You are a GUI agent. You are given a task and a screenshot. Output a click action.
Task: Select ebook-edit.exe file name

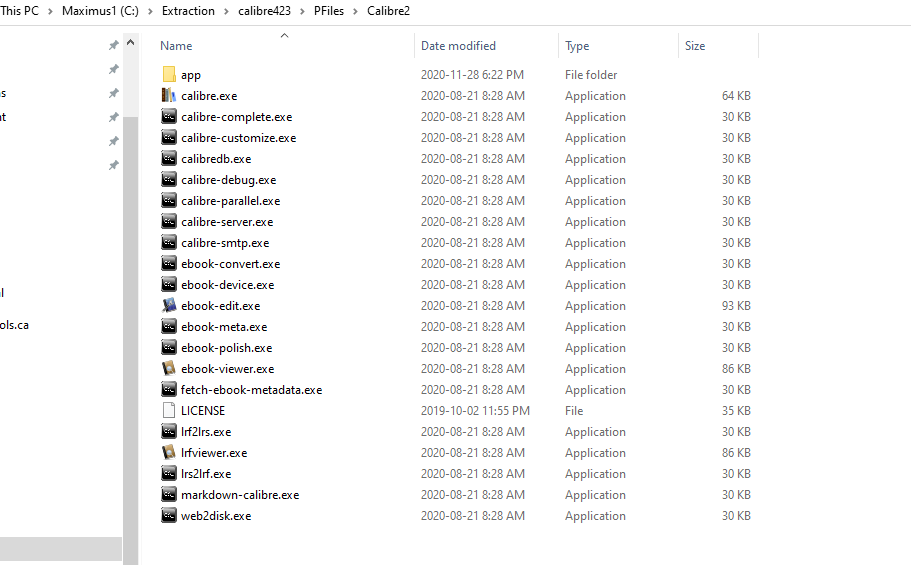tap(221, 305)
